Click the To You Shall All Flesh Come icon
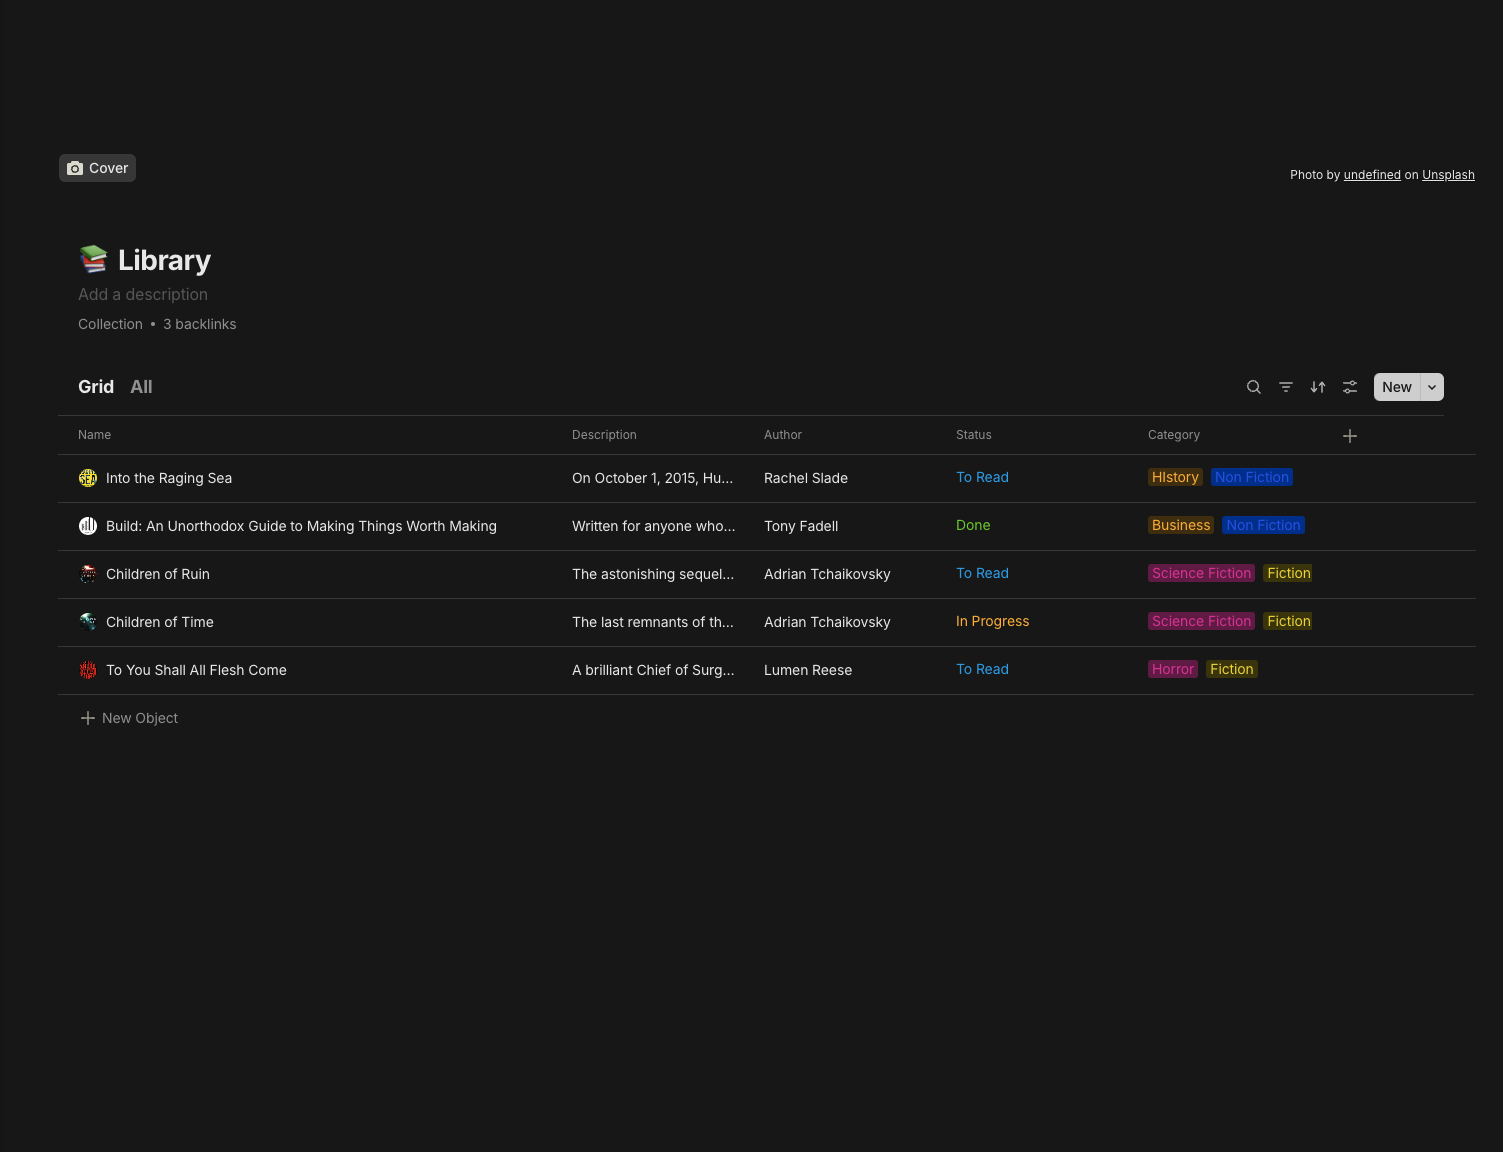Image resolution: width=1503 pixels, height=1152 pixels. [x=88, y=670]
